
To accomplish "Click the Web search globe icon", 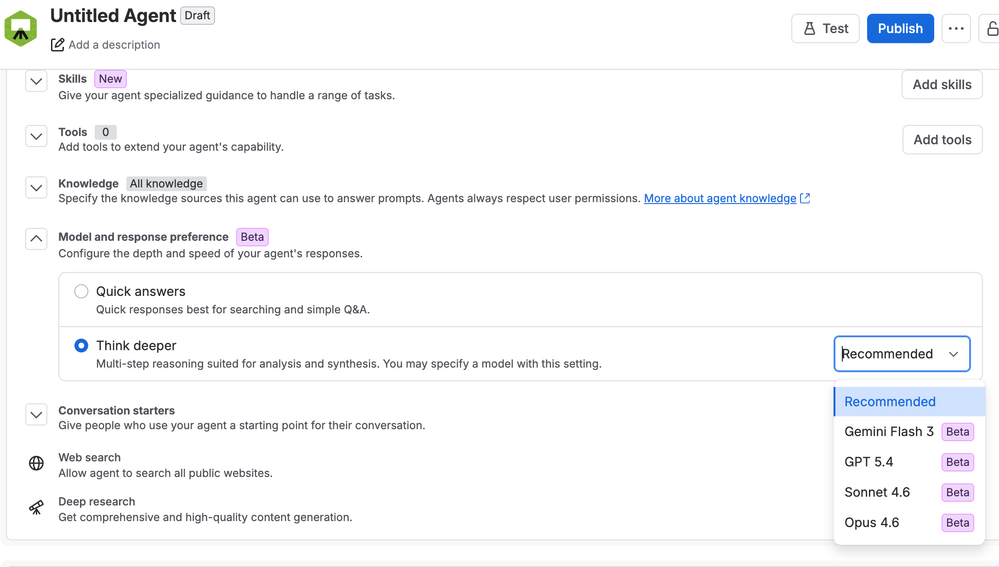I will [36, 463].
